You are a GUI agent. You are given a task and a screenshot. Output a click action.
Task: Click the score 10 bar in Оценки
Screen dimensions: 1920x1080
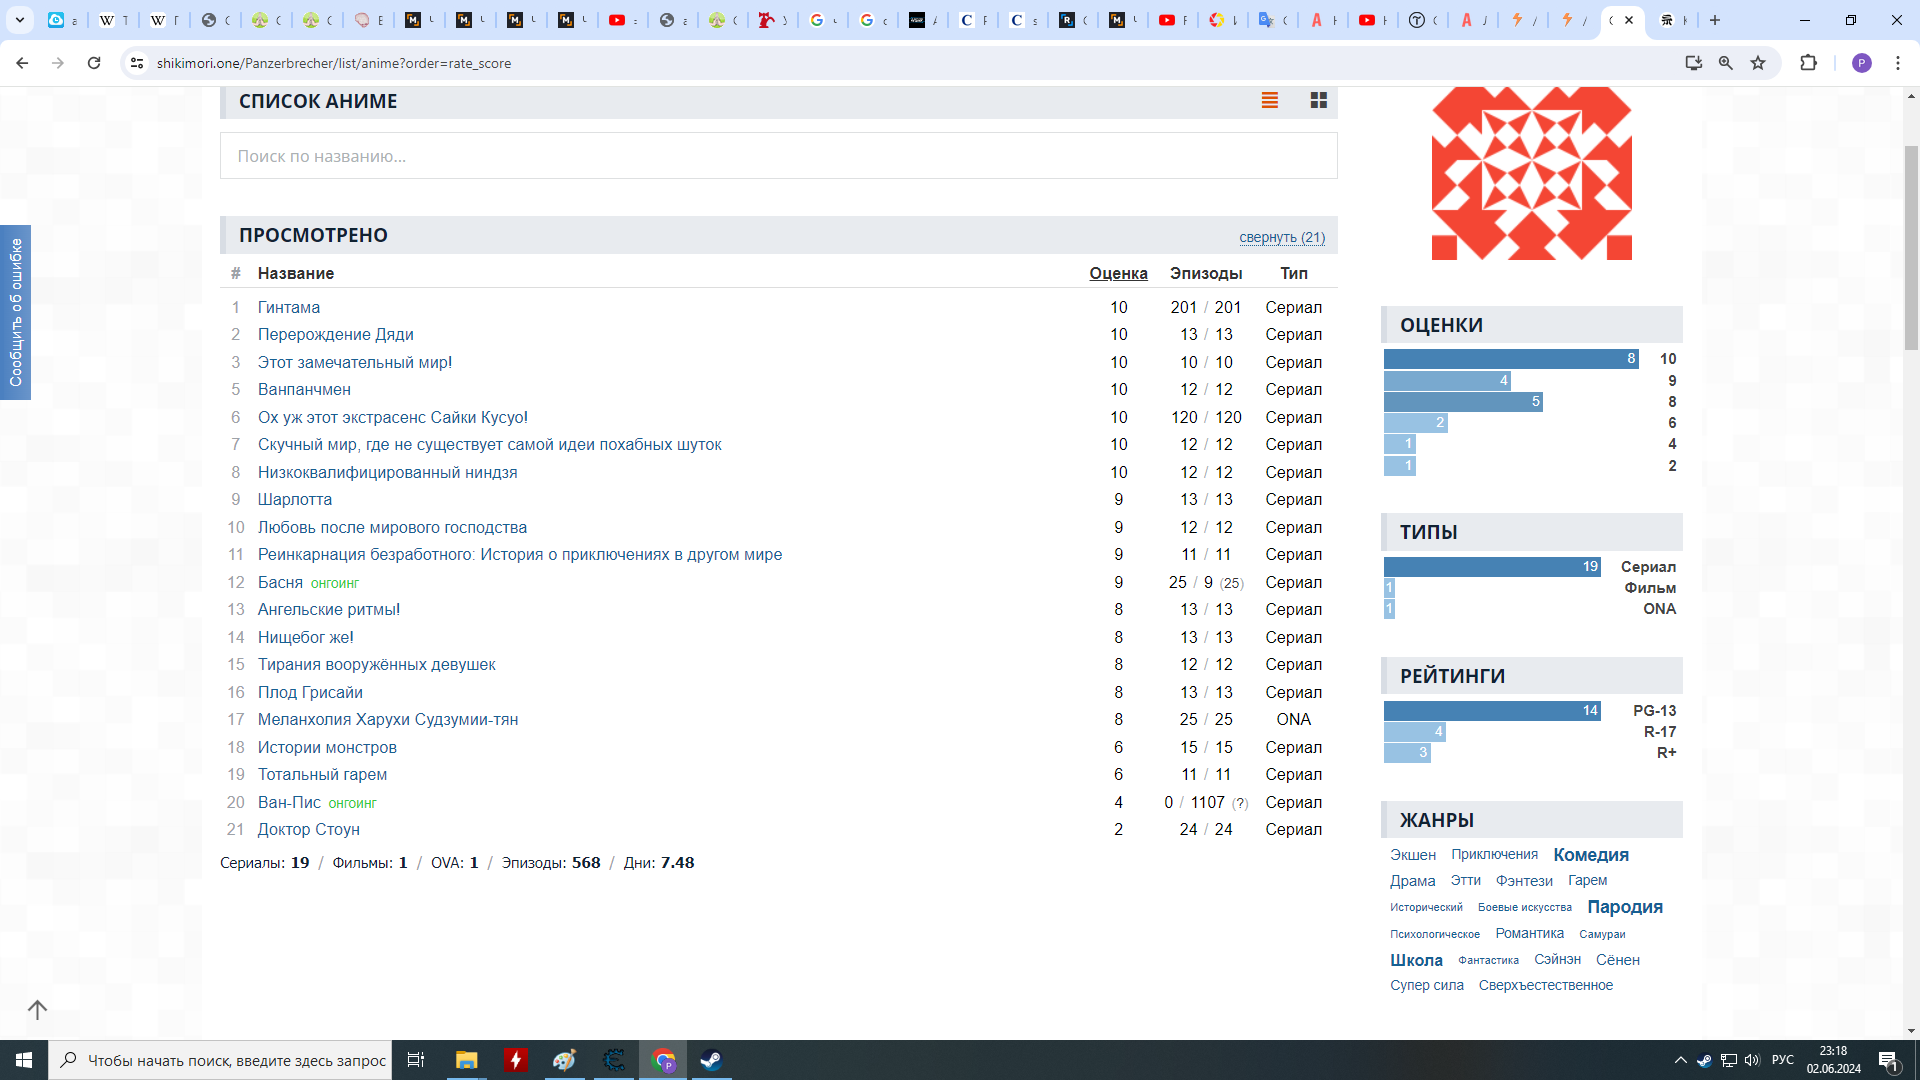[1510, 359]
